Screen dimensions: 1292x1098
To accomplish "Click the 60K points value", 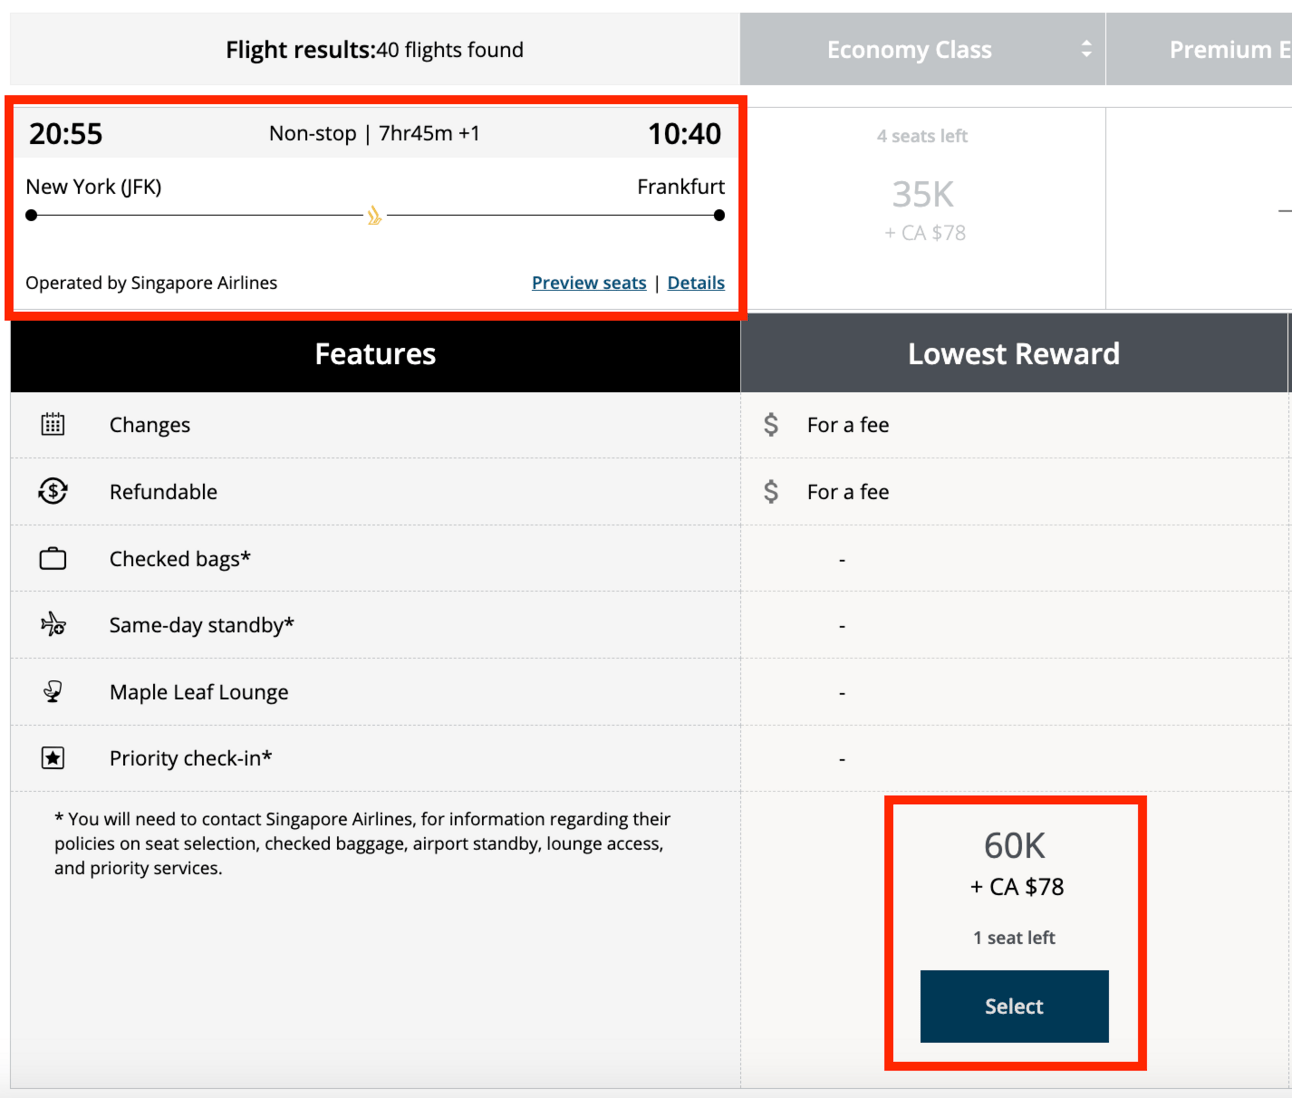I will tap(1014, 846).
